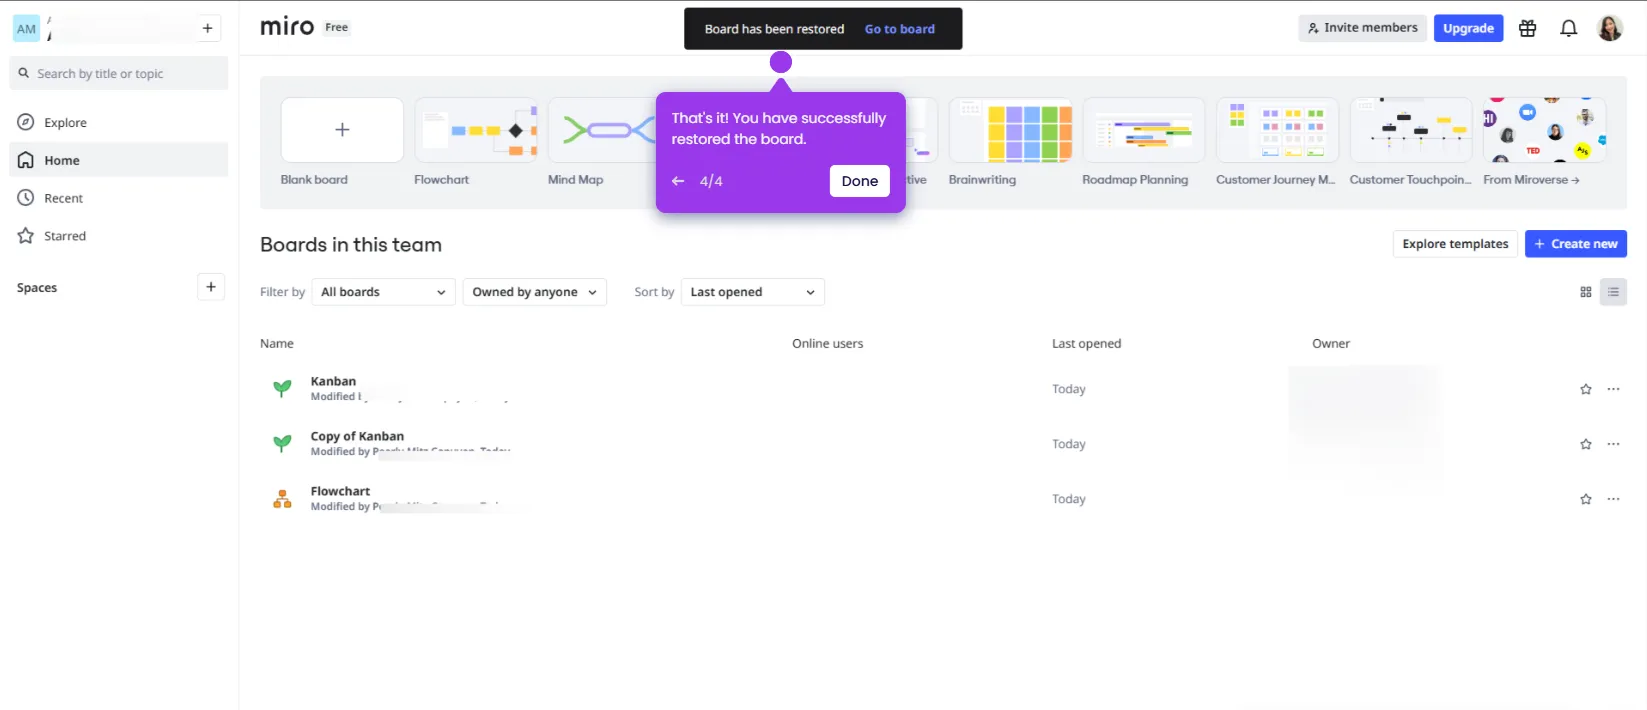The image size is (1647, 710).
Task: Click Done in the purple tooltip
Action: coord(859,181)
